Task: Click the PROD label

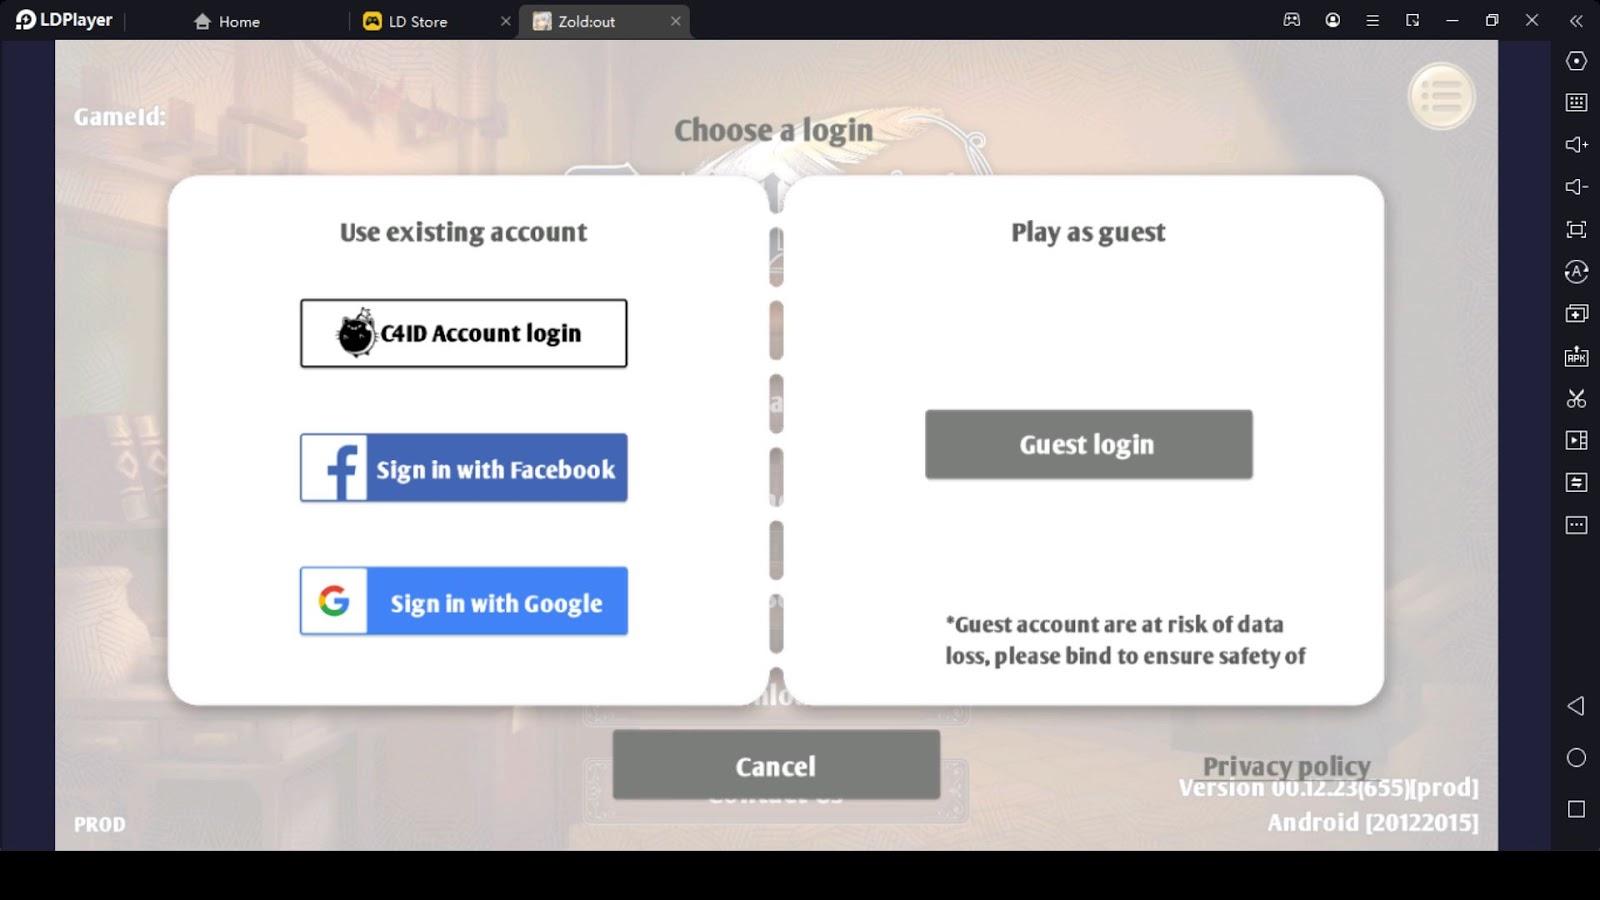Action: (x=100, y=824)
